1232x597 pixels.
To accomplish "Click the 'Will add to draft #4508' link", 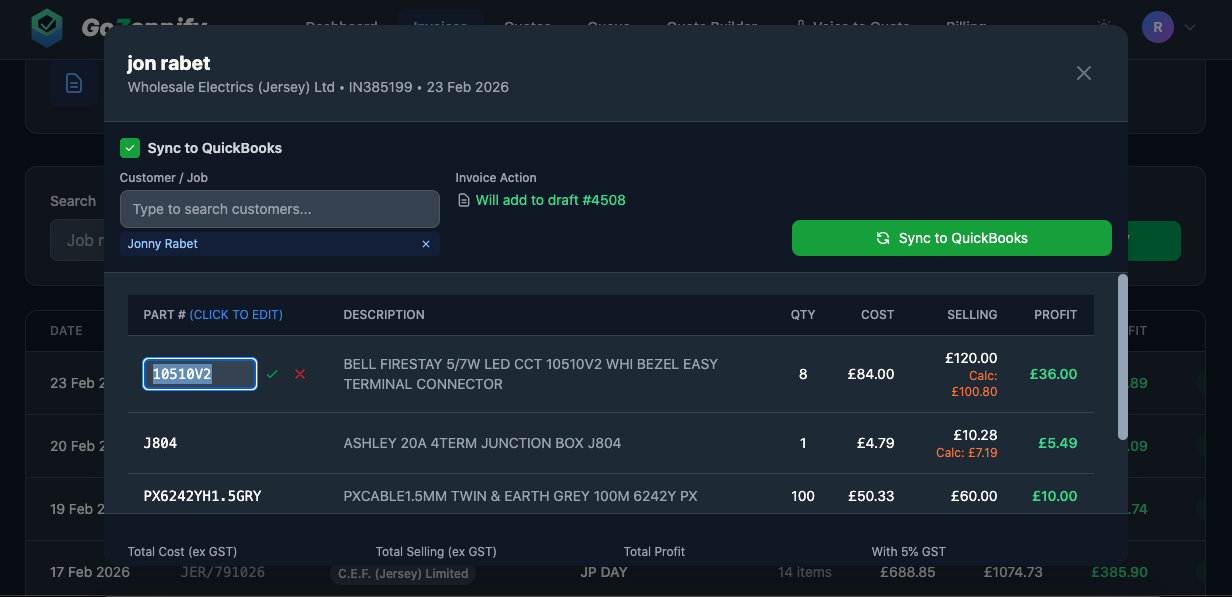I will click(550, 200).
